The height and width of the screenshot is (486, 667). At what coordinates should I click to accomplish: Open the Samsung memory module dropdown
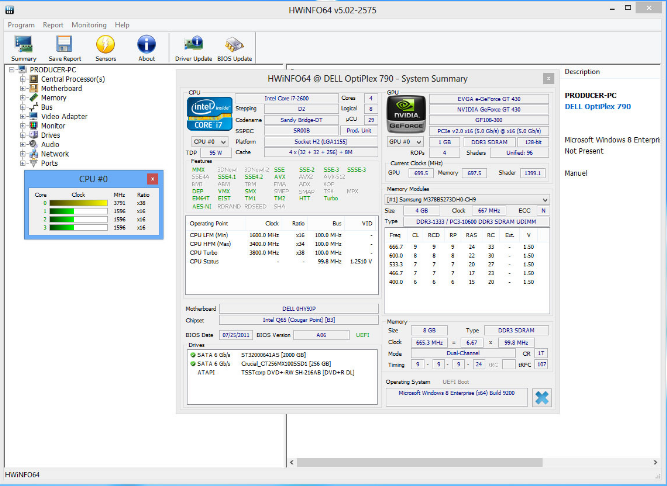(x=467, y=199)
